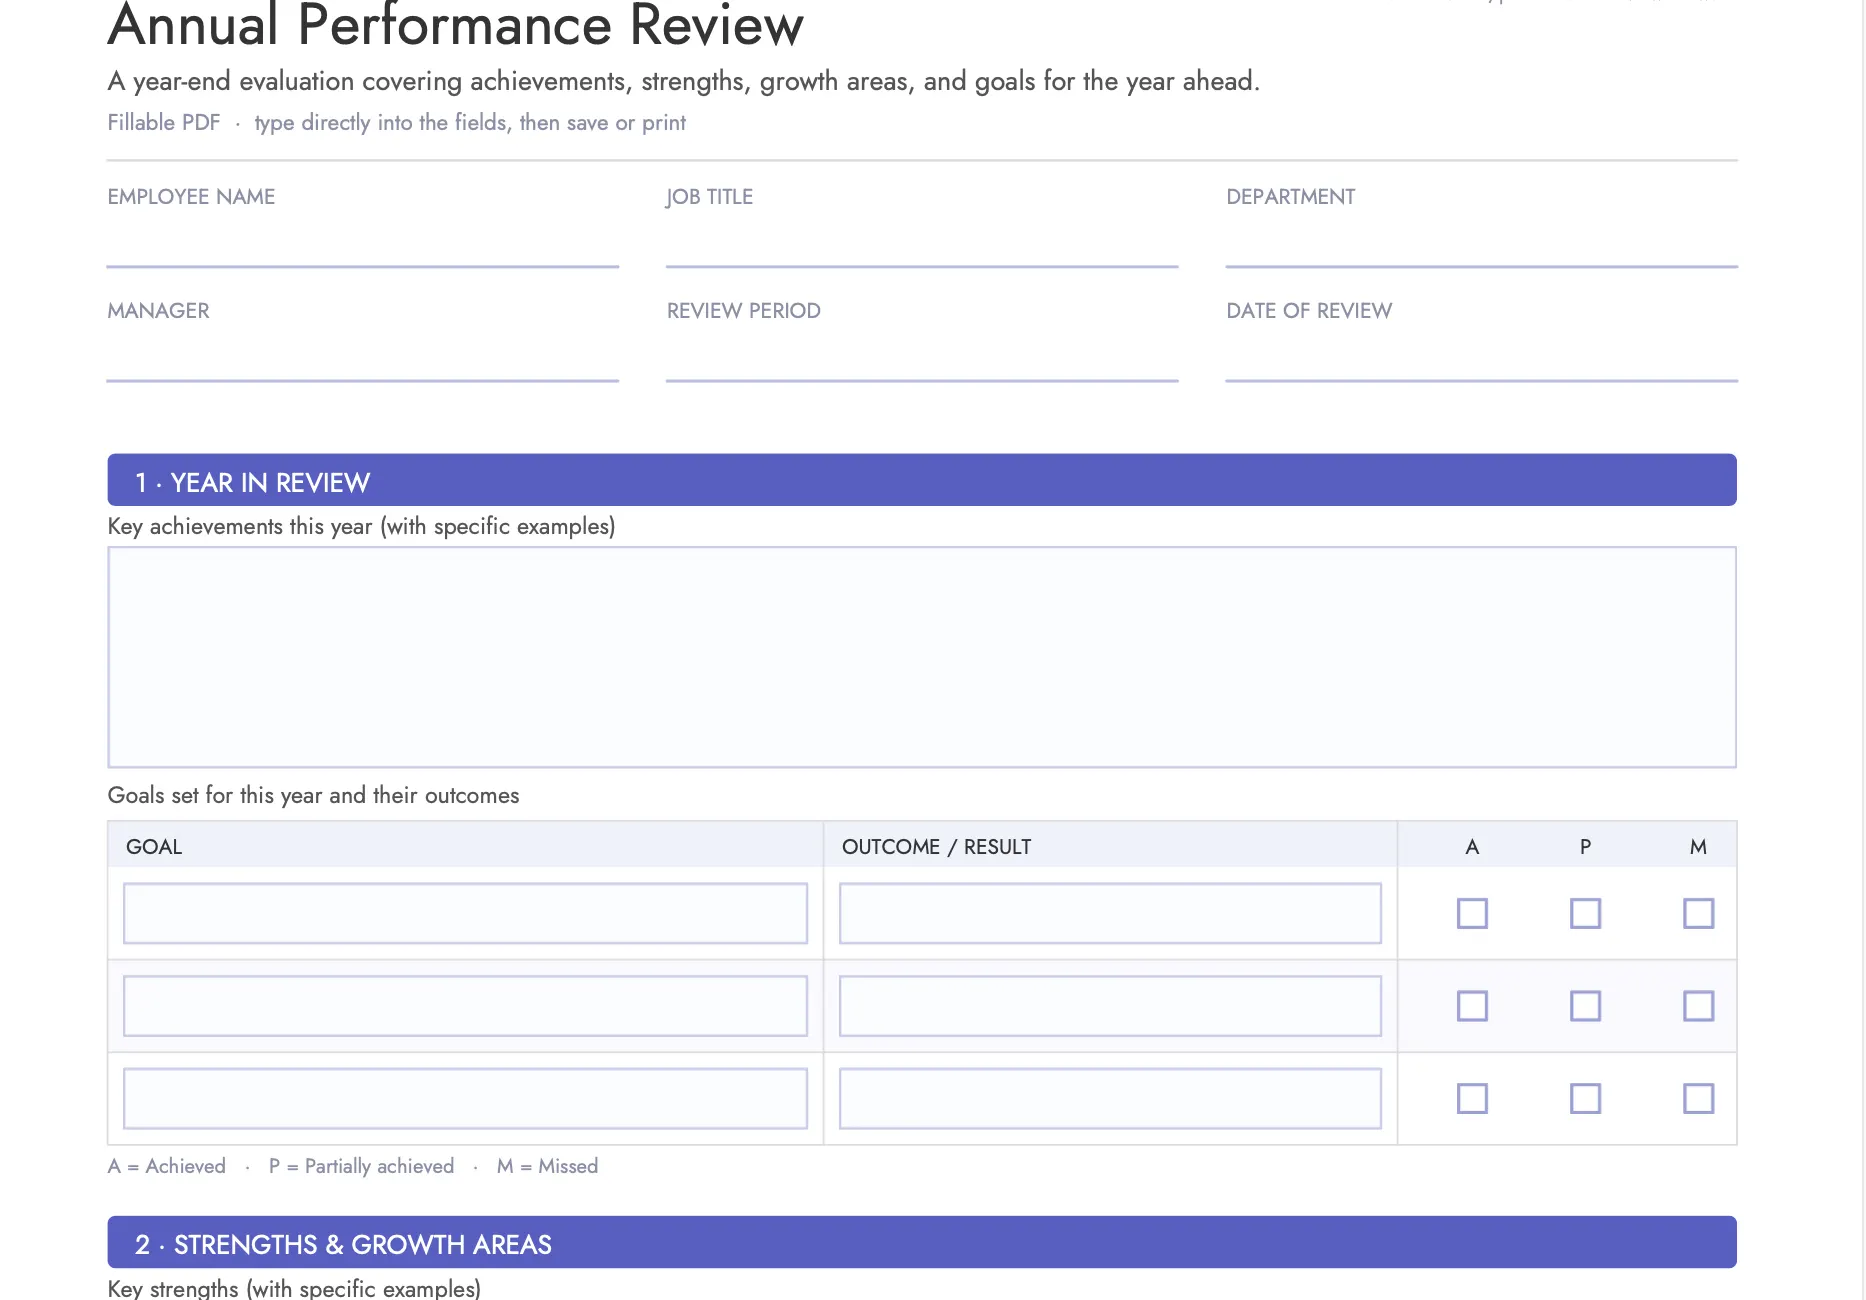This screenshot has height=1300, width=1866.
Task: Click the first row Goal field
Action: (x=465, y=913)
